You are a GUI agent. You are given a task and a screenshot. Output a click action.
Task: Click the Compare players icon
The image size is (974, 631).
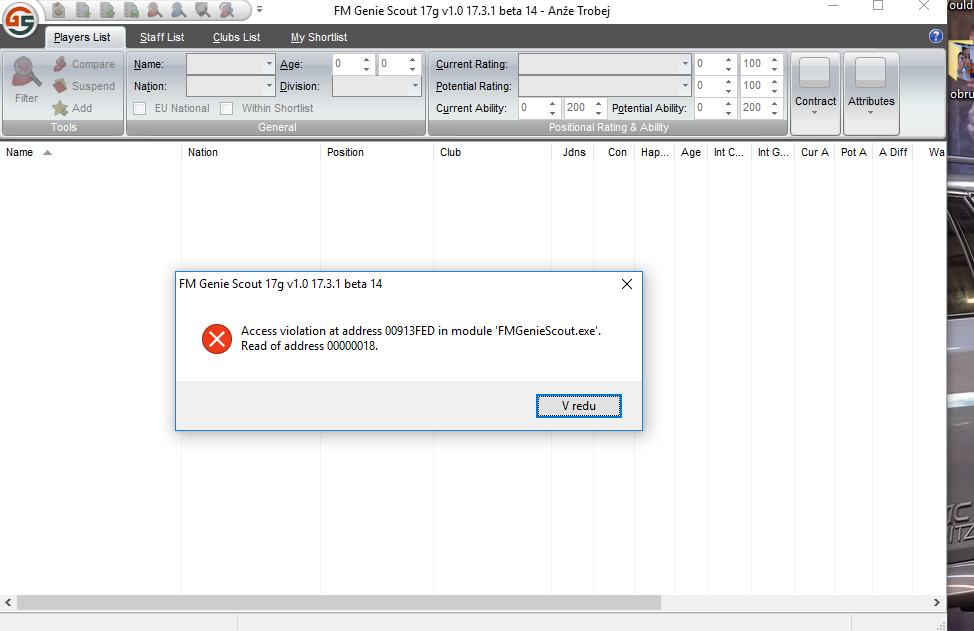[x=60, y=64]
